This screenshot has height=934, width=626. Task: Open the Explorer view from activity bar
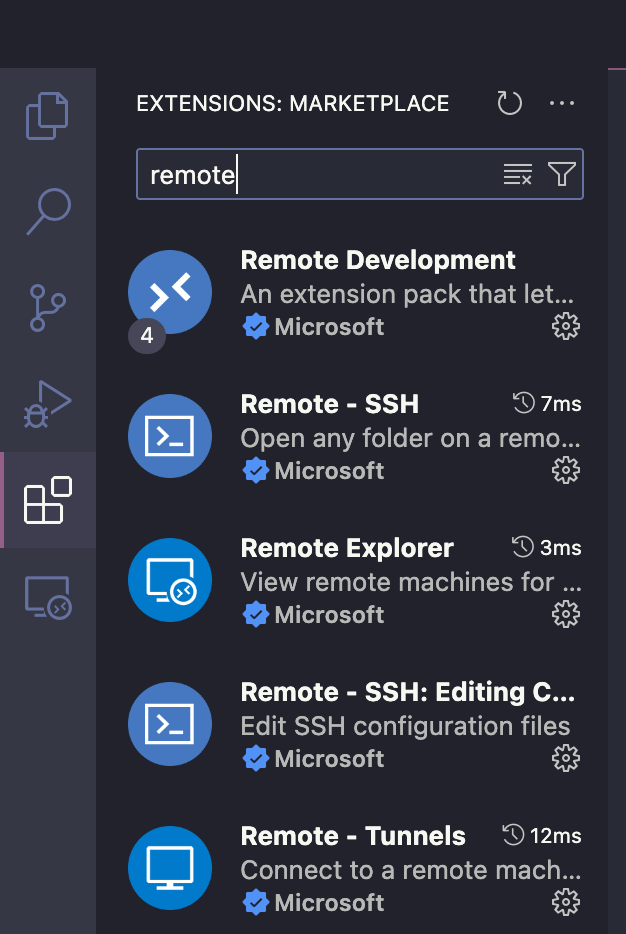(47, 115)
